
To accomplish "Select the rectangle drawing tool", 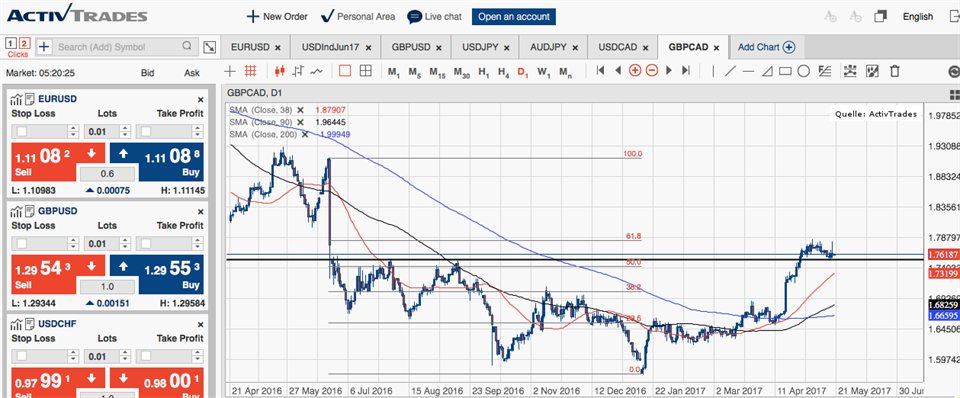I will [786, 71].
